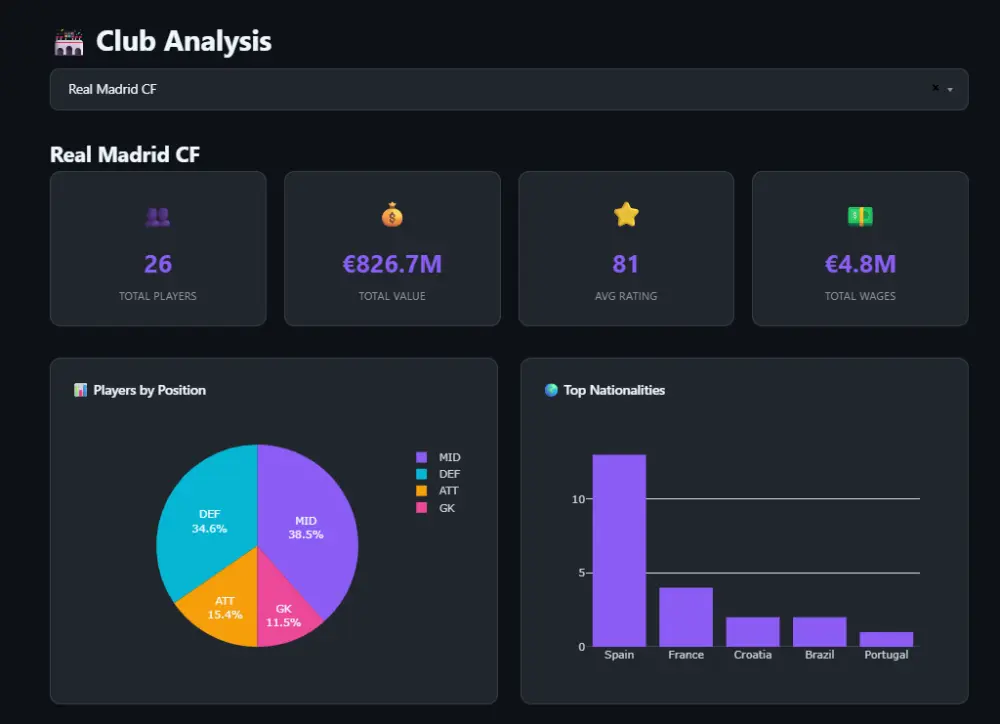Click the green banknote Total Wages icon
Viewport: 1000px width, 724px height.
(x=860, y=216)
